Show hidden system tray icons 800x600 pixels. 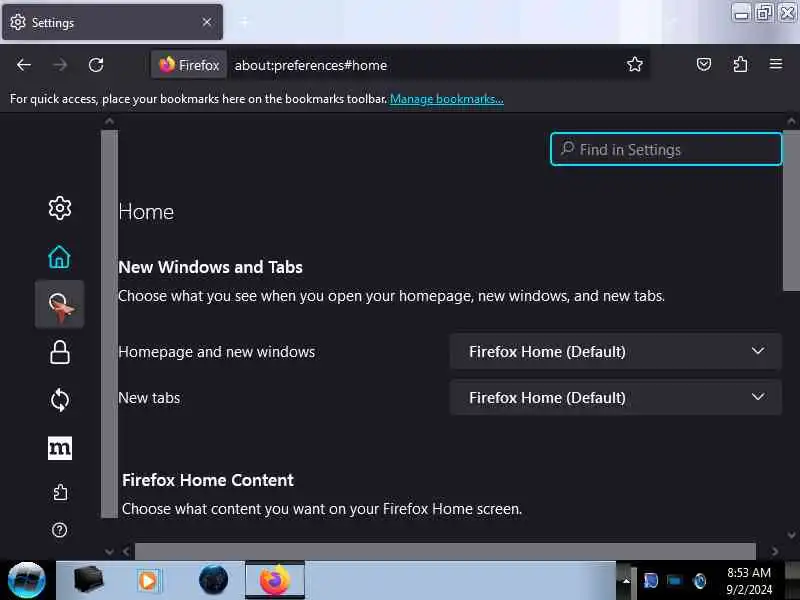(x=626, y=581)
